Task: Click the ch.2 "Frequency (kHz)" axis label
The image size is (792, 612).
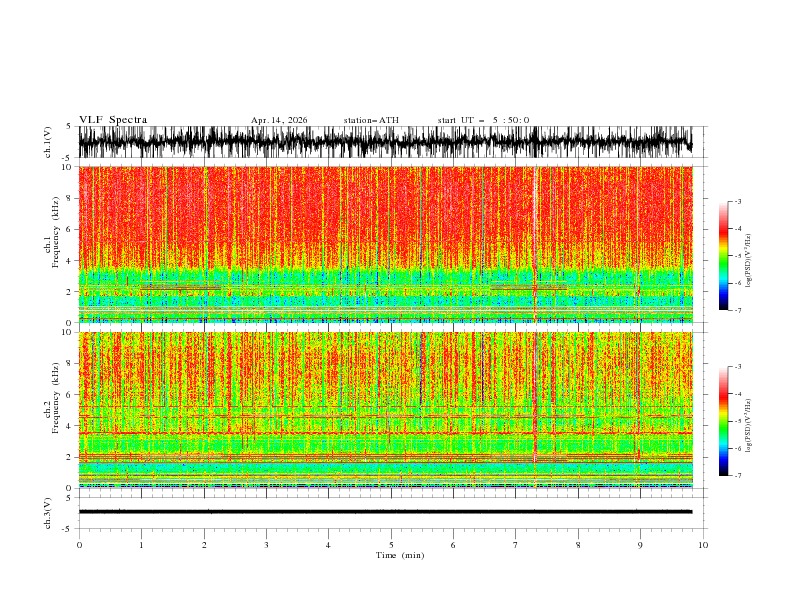Action: 56,398
